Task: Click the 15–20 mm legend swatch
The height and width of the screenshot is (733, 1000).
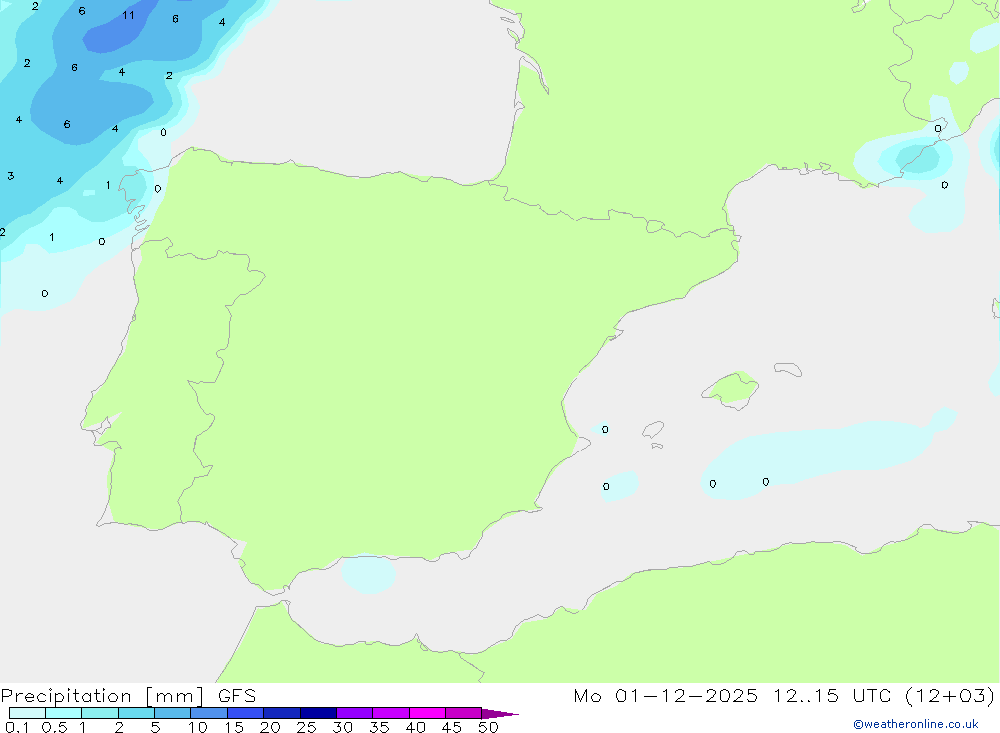Action: (245, 713)
